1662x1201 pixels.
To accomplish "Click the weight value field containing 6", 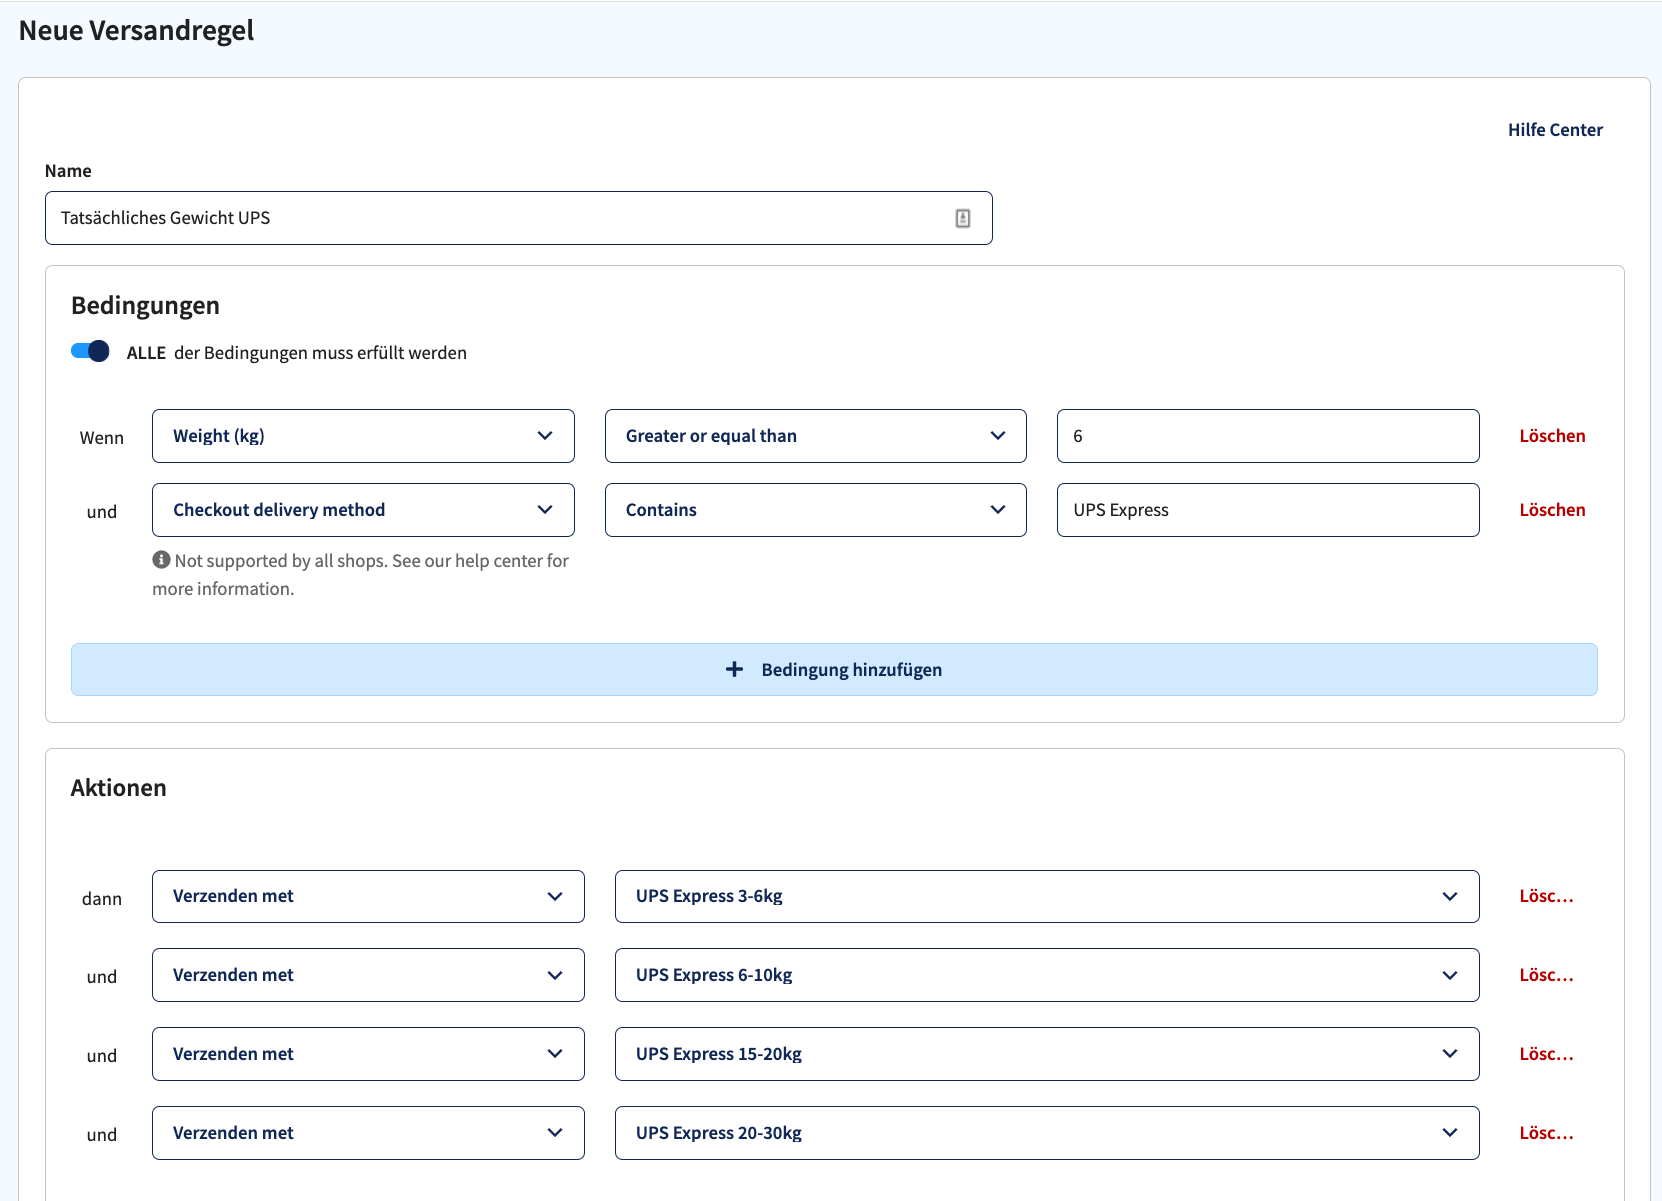I will [x=1268, y=436].
